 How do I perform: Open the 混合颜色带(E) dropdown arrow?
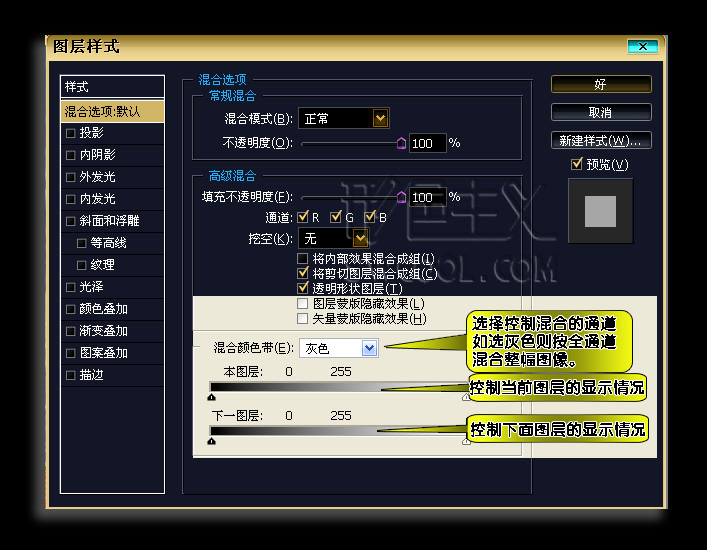(x=369, y=348)
